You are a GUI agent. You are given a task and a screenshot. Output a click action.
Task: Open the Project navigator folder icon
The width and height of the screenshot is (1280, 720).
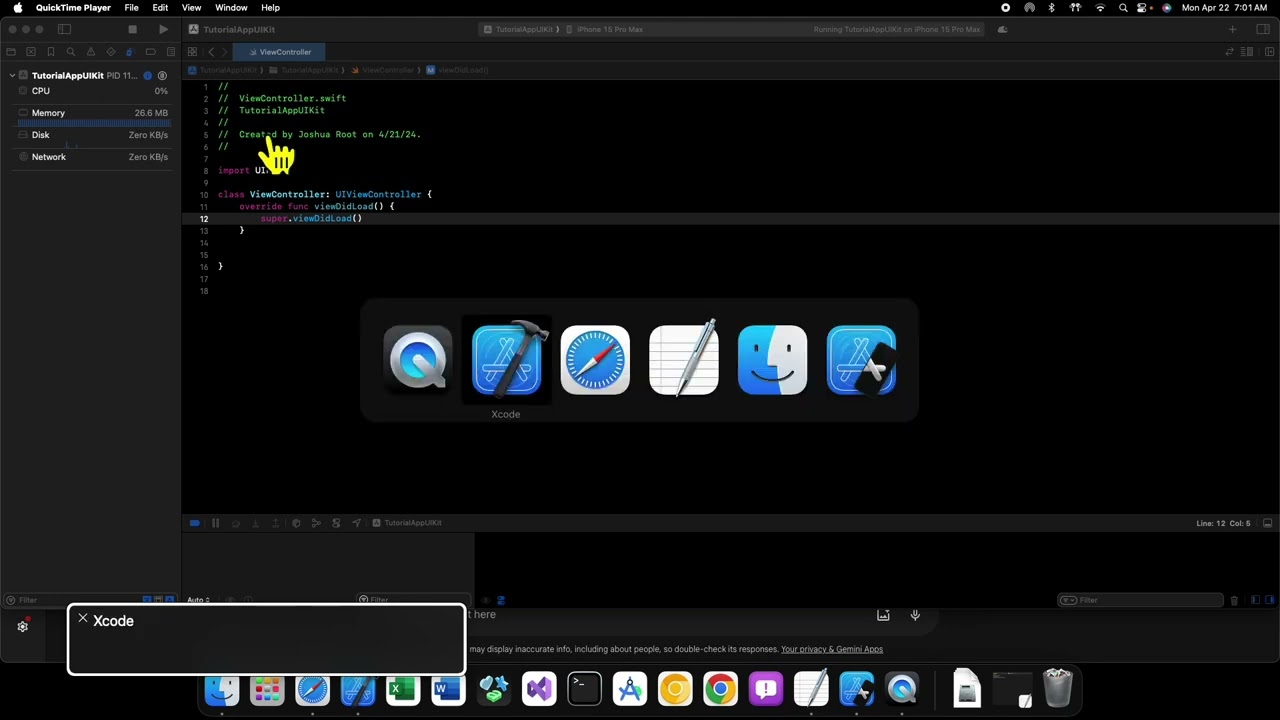pos(11,52)
